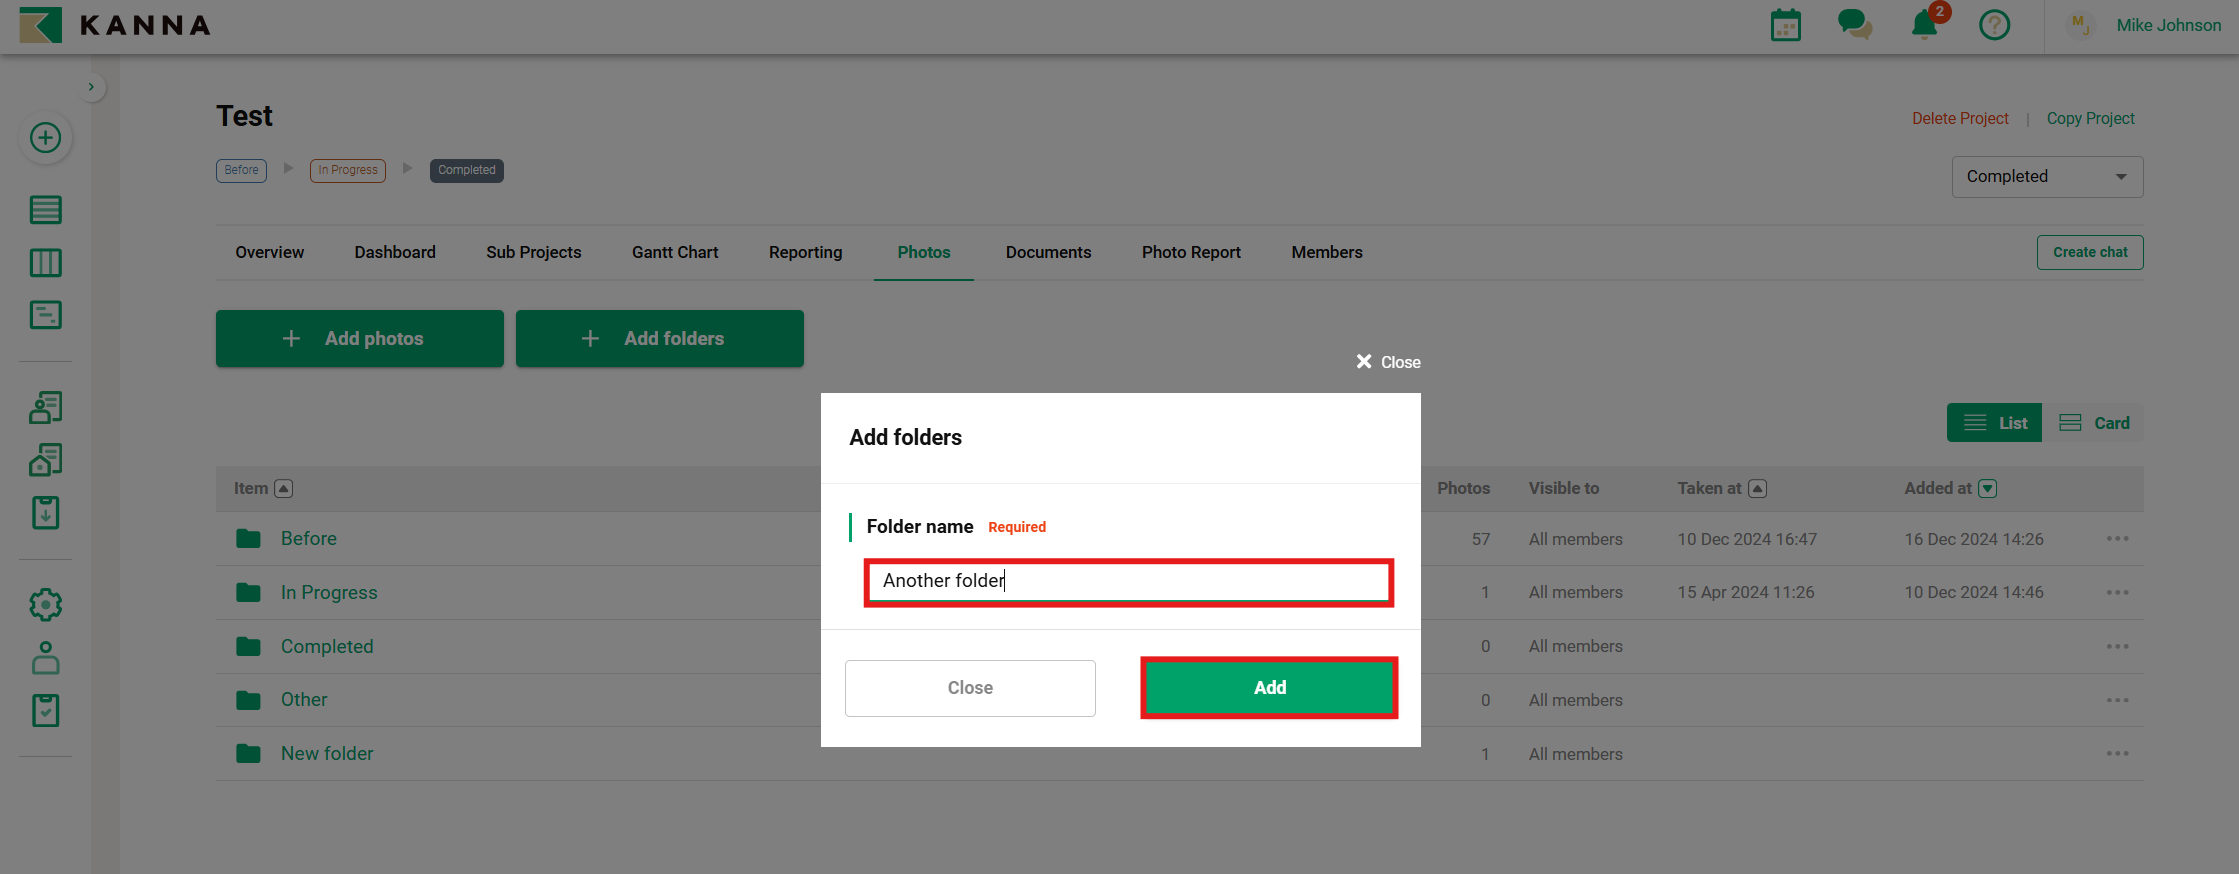Click the X Close icon above dialog
The width and height of the screenshot is (2239, 874).
click(x=1387, y=362)
